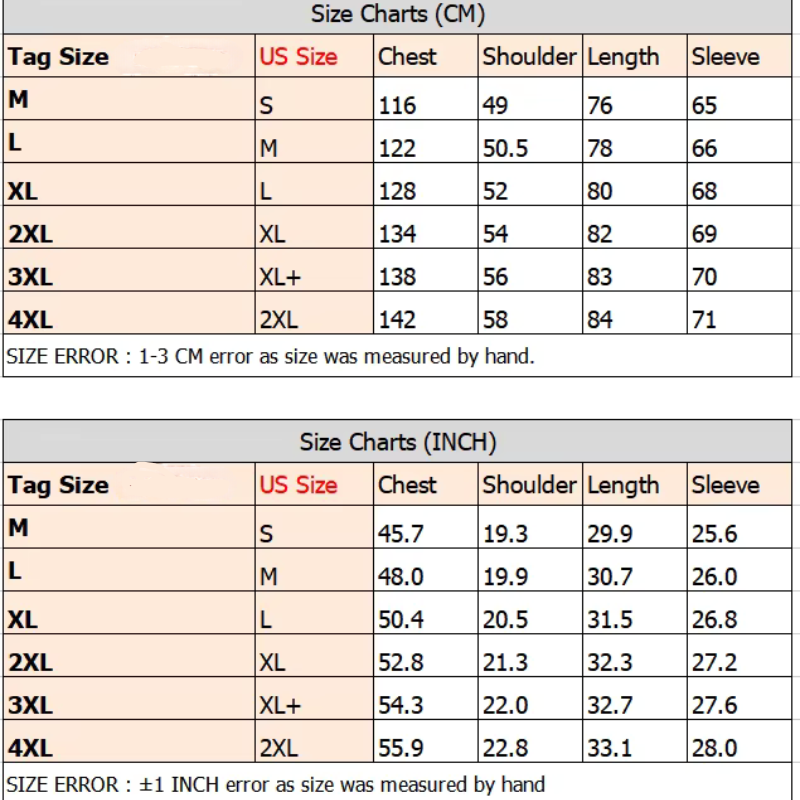800x800 pixels.
Task: Click Length value 31.5 in INCH chart
Action: 610,620
